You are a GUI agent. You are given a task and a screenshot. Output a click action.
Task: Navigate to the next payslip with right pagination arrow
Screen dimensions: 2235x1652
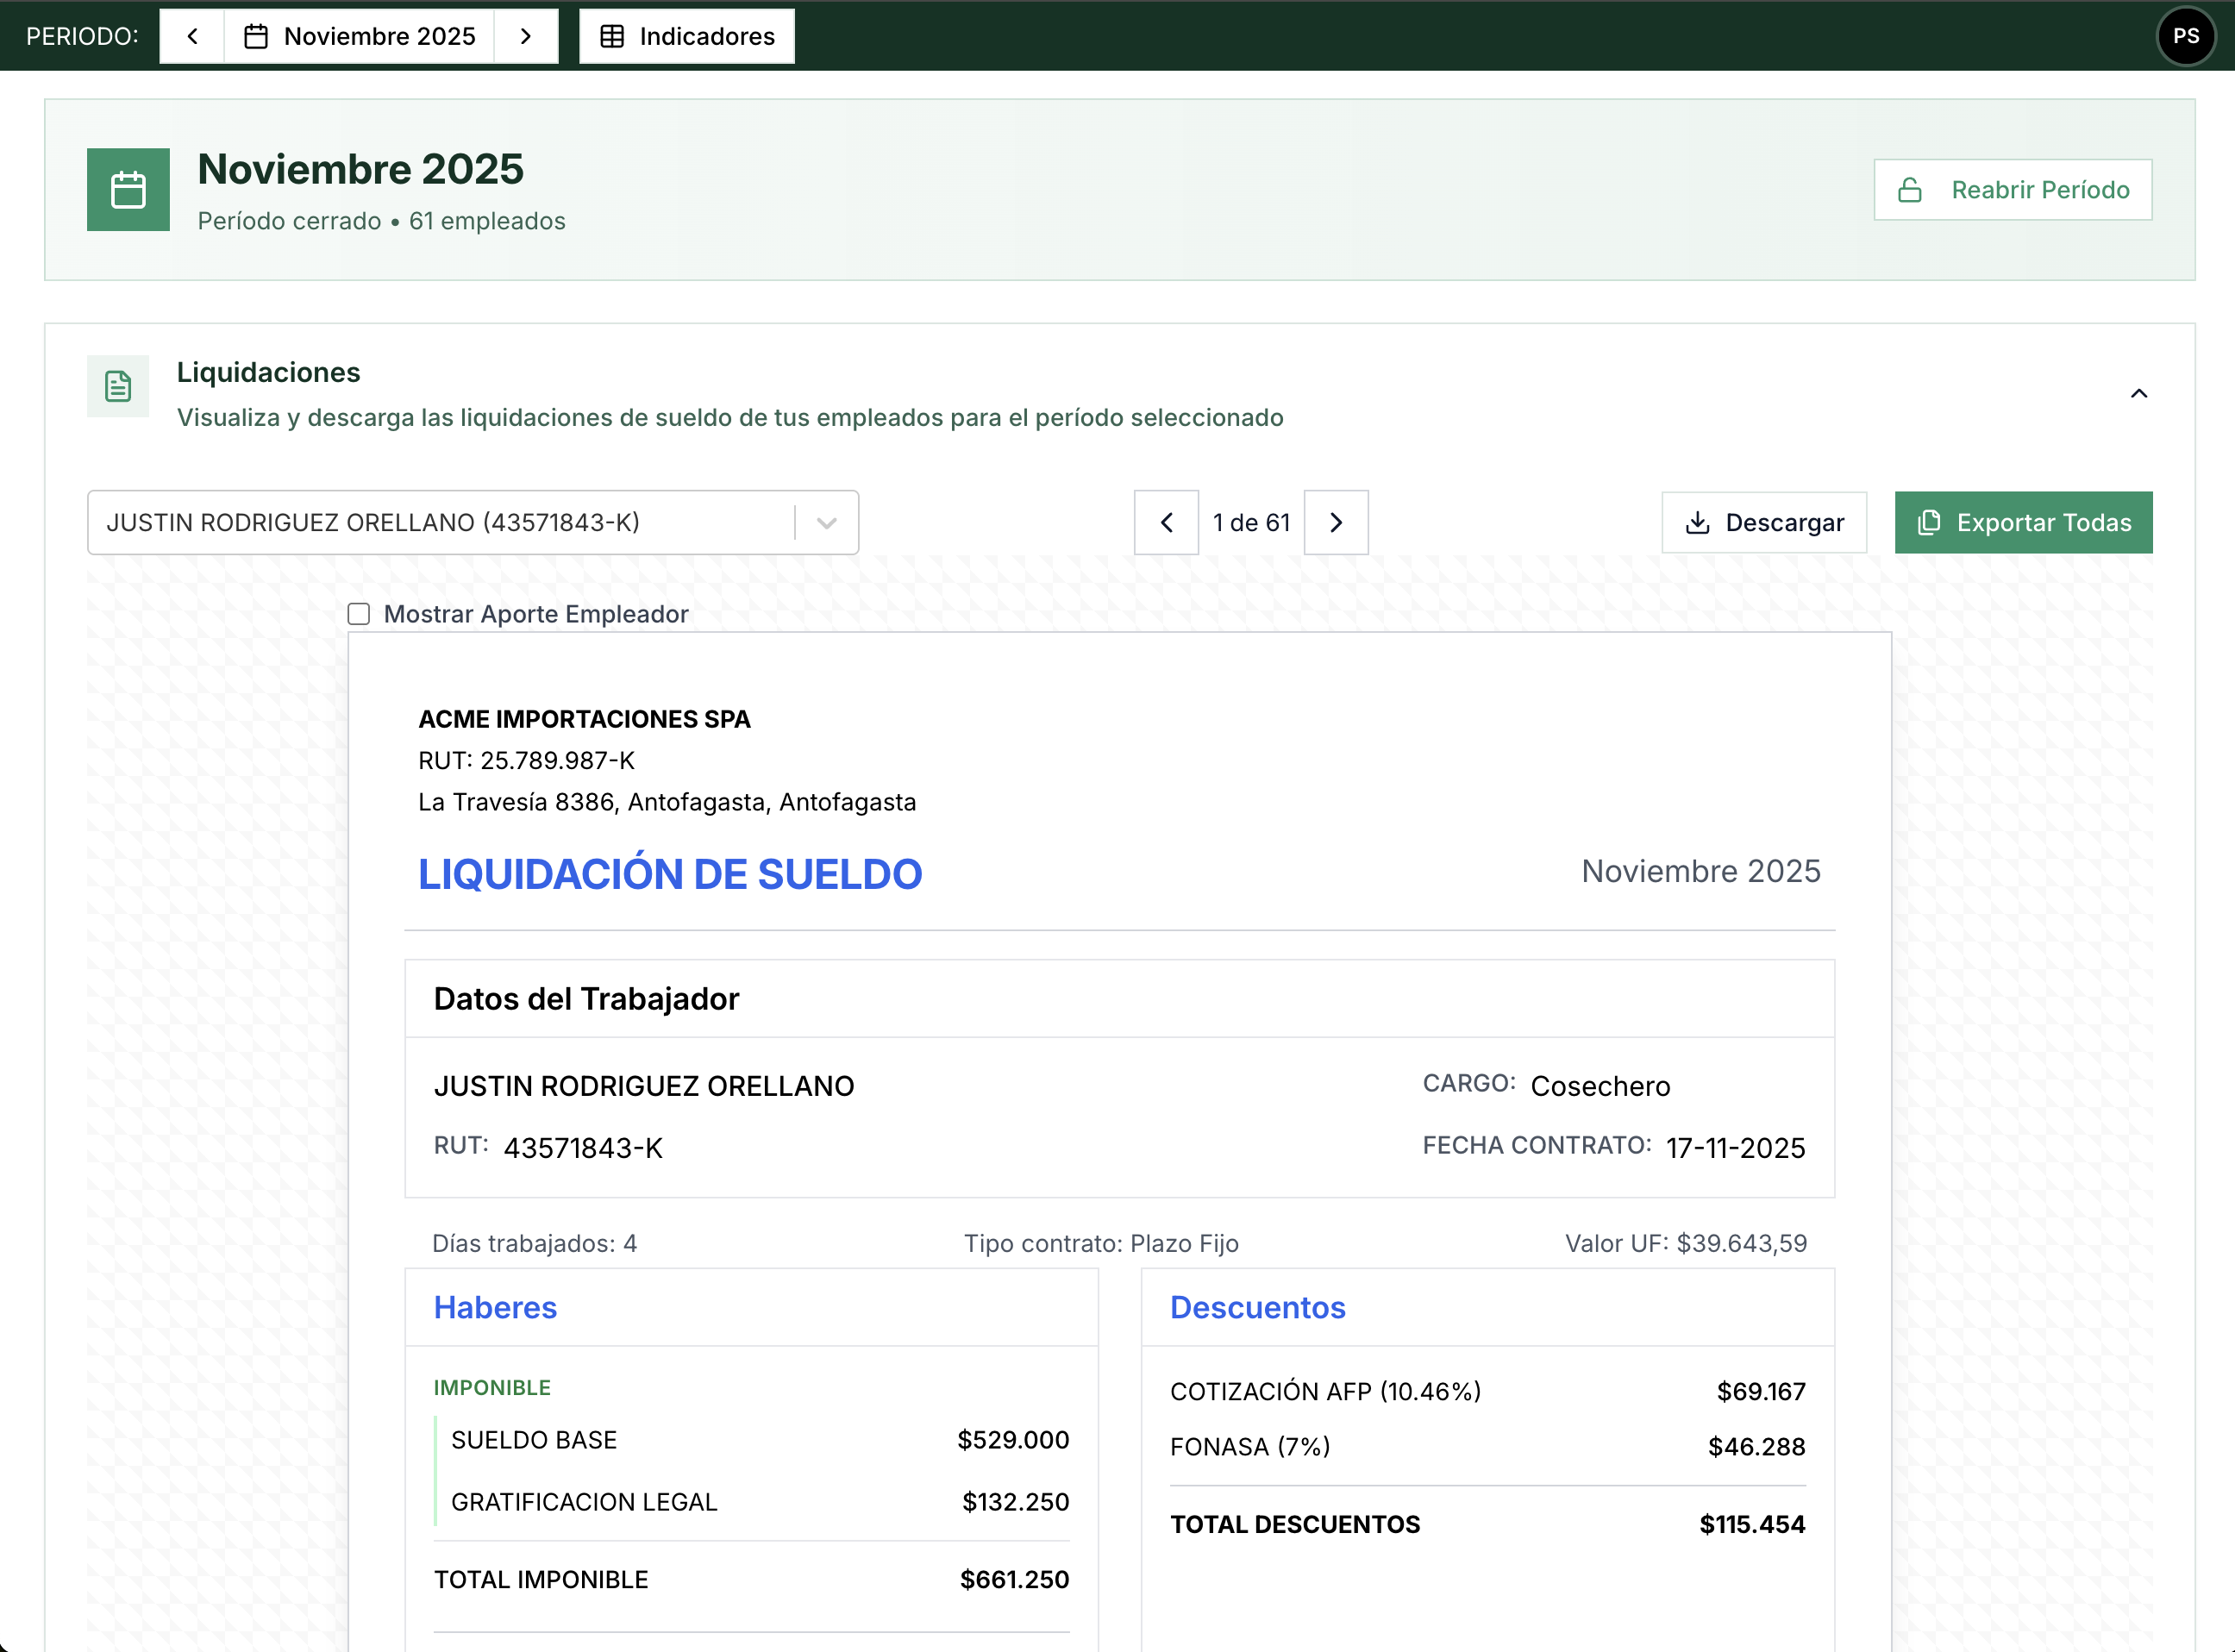pyautogui.click(x=1336, y=522)
